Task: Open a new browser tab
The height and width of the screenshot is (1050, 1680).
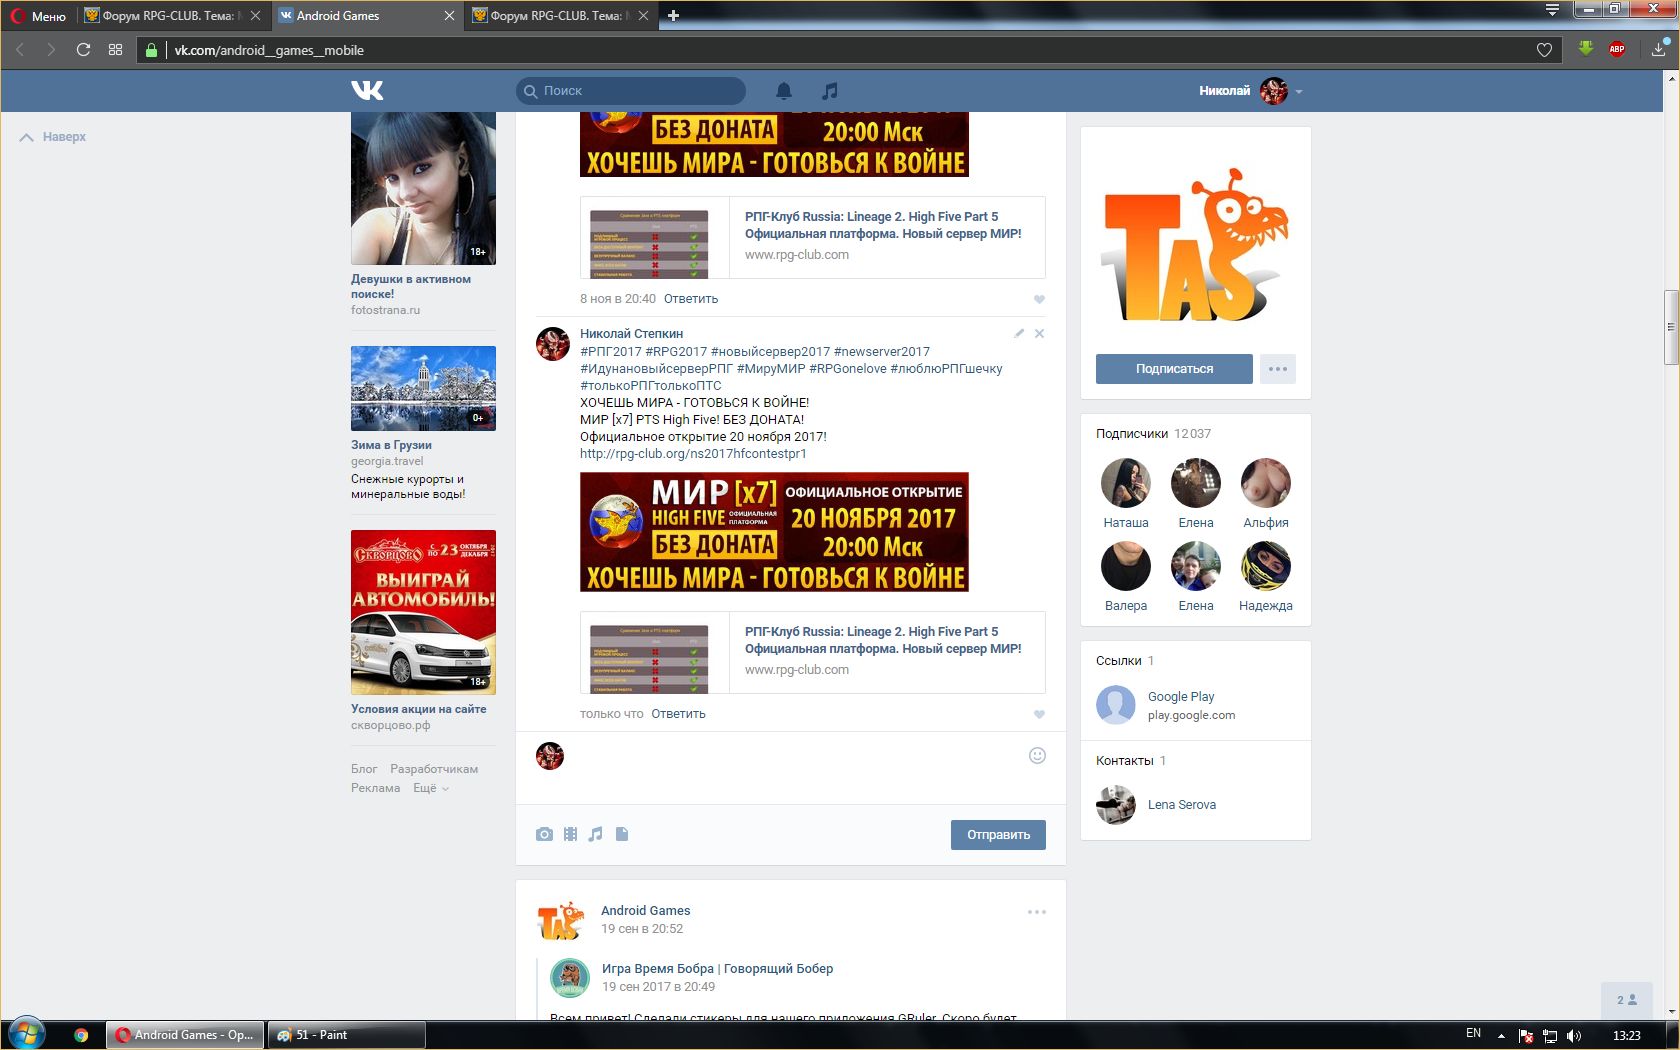Action: (673, 16)
